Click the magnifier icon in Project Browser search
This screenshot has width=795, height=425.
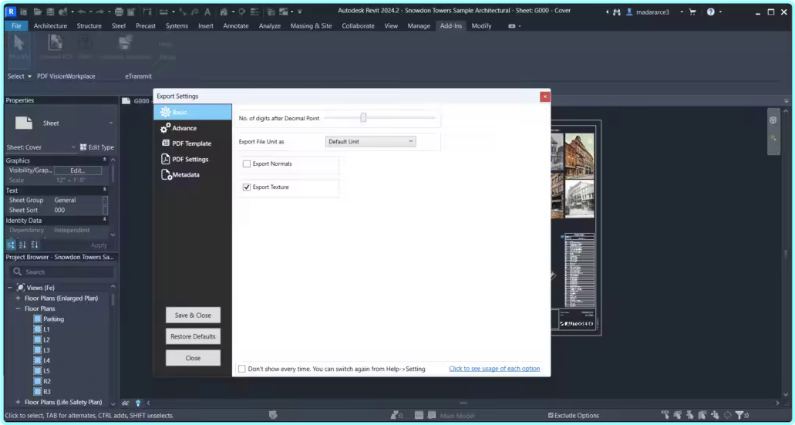pyautogui.click(x=18, y=272)
